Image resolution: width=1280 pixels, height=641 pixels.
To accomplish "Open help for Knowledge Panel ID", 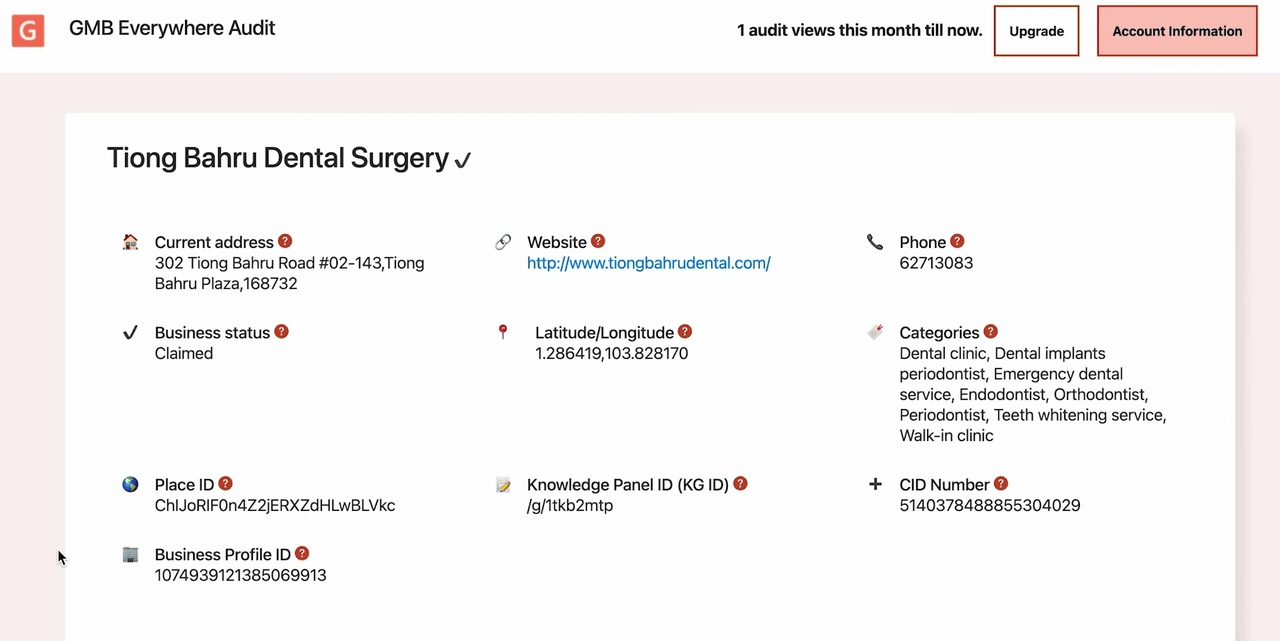I will pyautogui.click(x=741, y=483).
